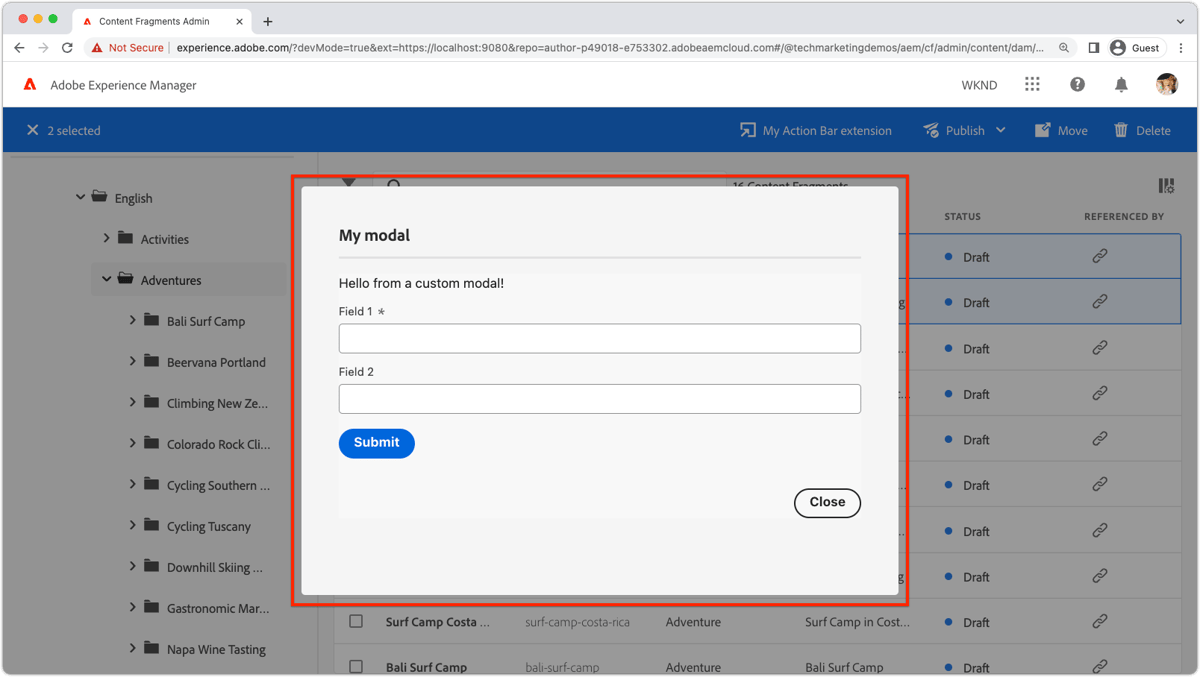This screenshot has width=1200, height=677.
Task: Collapse the Adventures folder
Action: pyautogui.click(x=106, y=278)
